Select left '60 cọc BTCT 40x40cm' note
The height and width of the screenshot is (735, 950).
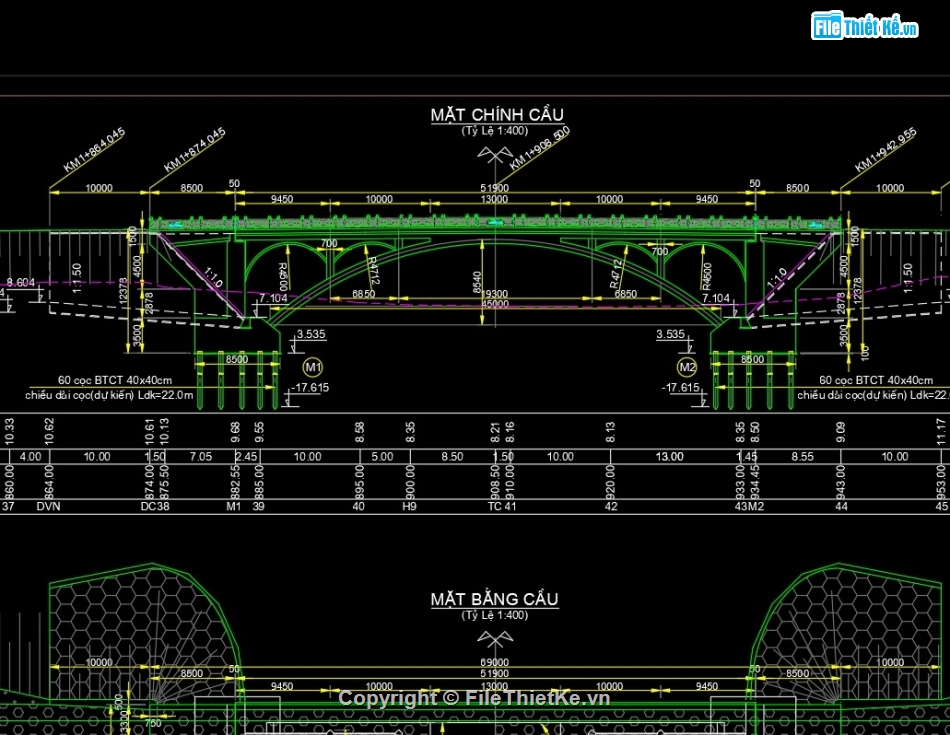coord(114,380)
